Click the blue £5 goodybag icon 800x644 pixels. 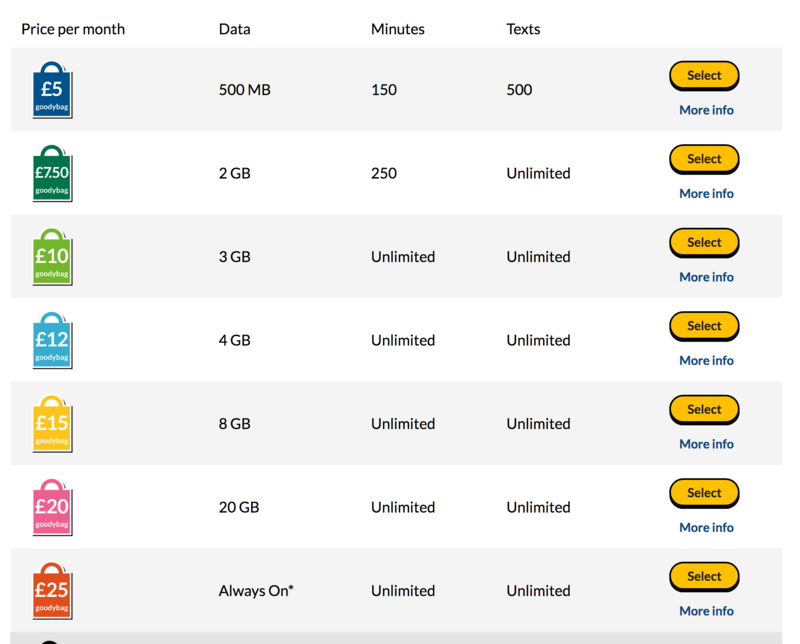click(52, 90)
